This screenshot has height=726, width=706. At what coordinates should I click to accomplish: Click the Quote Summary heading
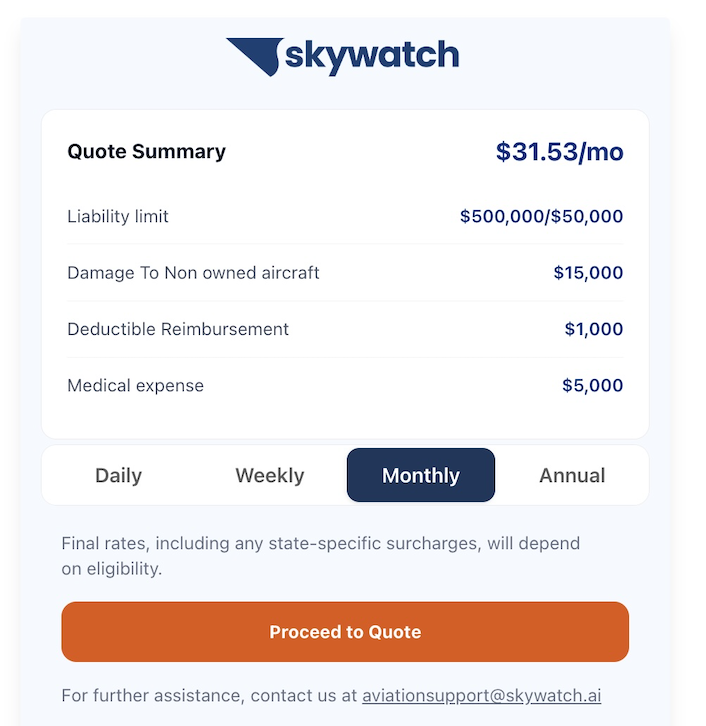146,152
